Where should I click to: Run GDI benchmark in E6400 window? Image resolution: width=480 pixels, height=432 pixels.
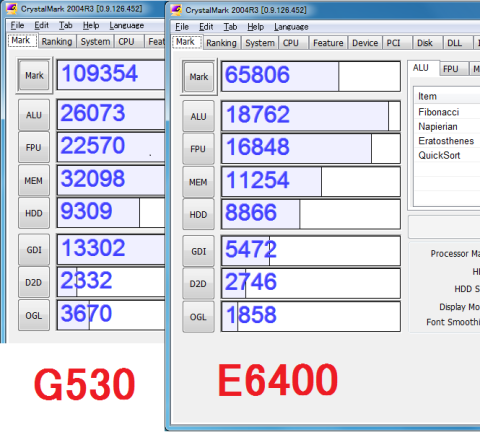coord(199,251)
